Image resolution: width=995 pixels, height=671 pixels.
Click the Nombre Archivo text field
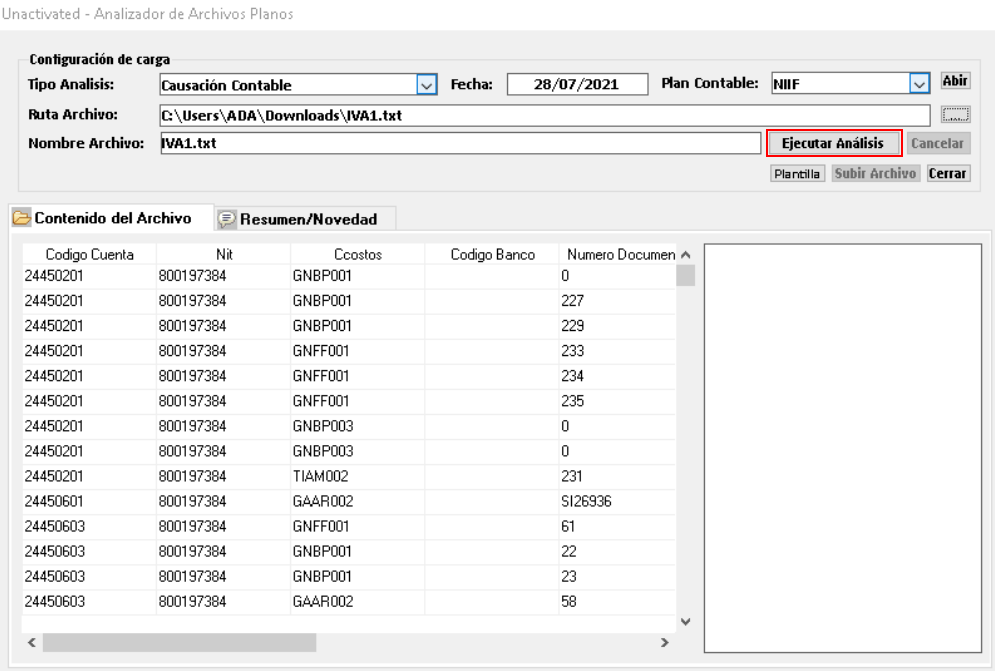point(458,144)
